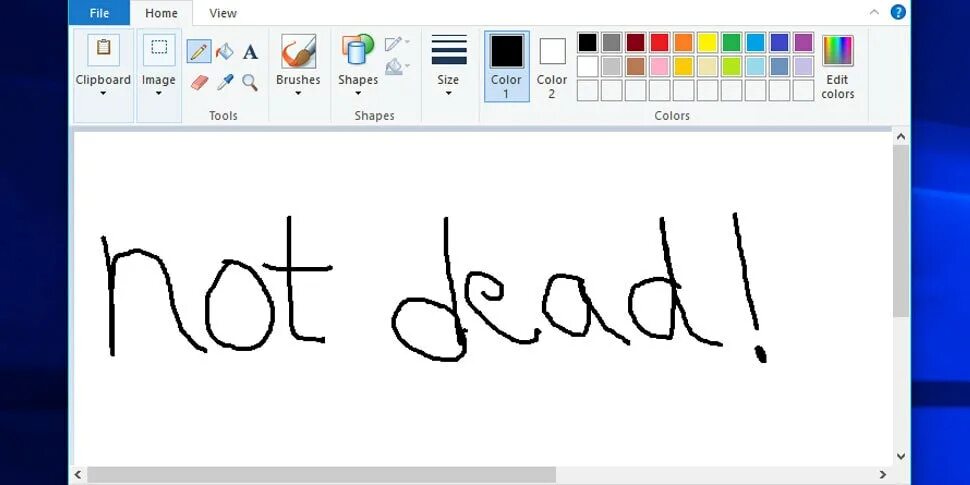This screenshot has height=485, width=970.
Task: Click the horizontal scrollbar left arrow
Action: click(78, 475)
